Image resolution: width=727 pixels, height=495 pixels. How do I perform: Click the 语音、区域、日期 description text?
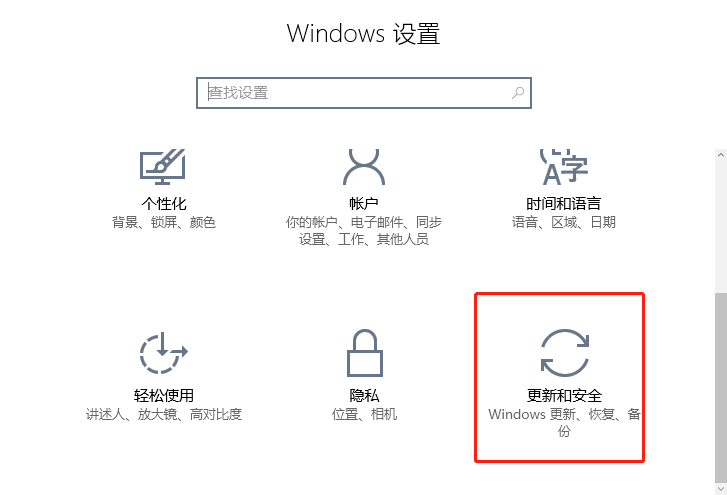point(564,222)
